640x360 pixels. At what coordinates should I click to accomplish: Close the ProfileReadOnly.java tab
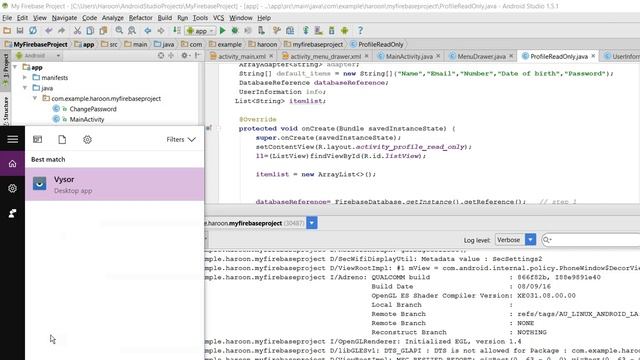[x=593, y=56]
